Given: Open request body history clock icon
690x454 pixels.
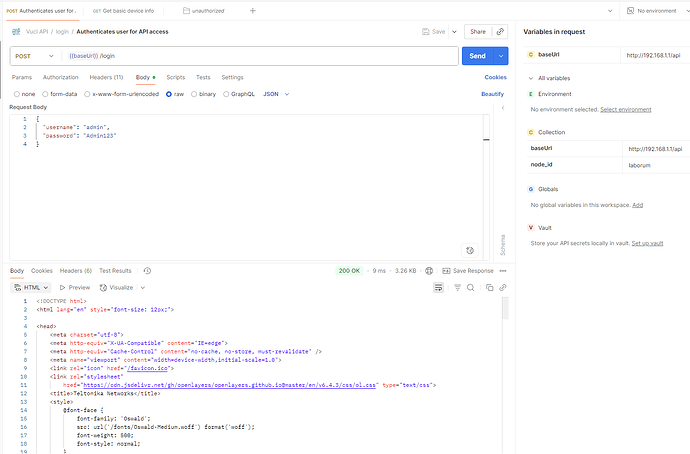Looking at the screenshot, I should (470, 250).
